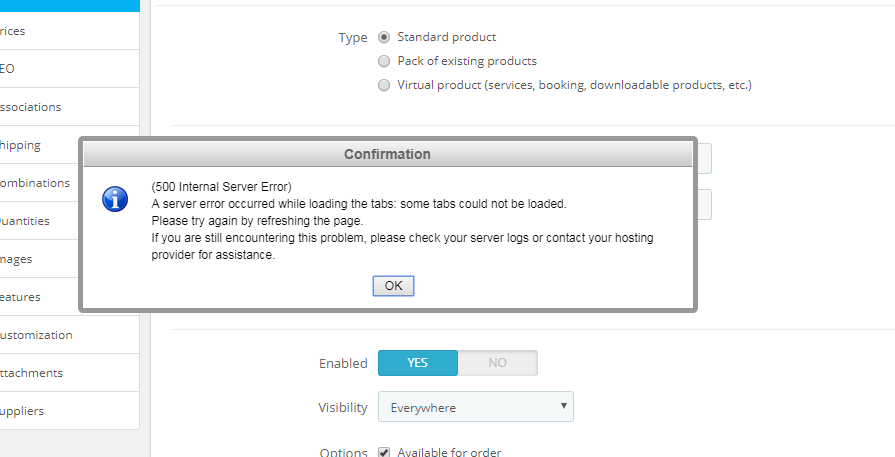Set Enabled toggle to YES
The height and width of the screenshot is (457, 895).
click(418, 363)
